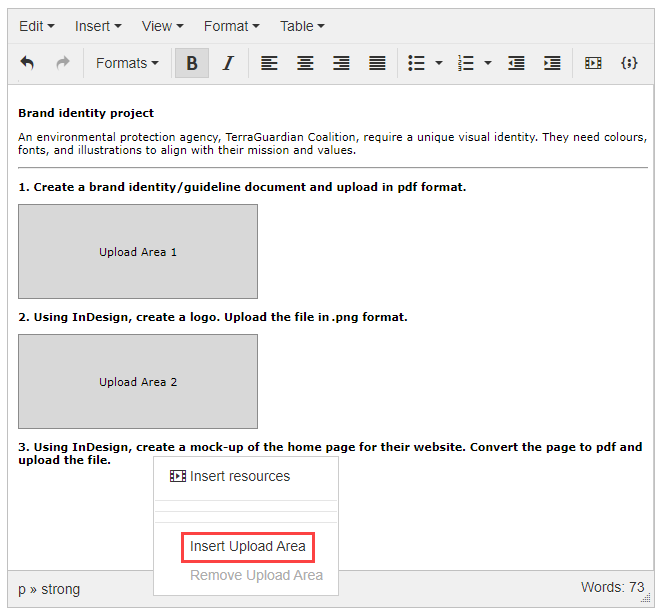Insert a bullet list
The image size is (660, 614).
(x=416, y=63)
